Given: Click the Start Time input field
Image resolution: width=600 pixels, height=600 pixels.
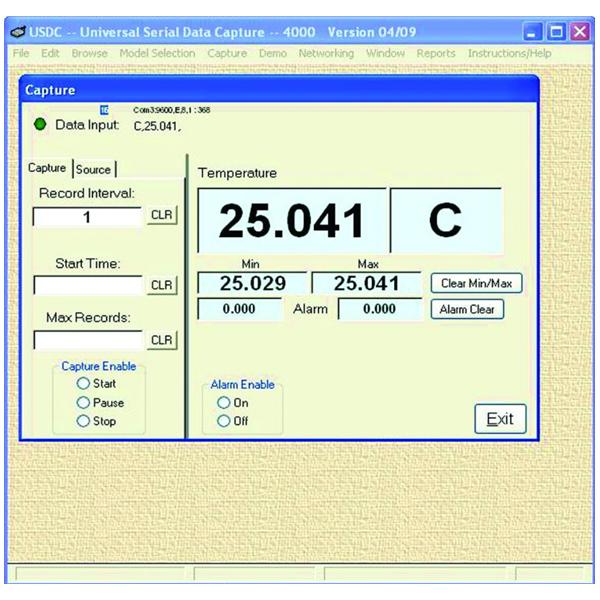Looking at the screenshot, I should coord(87,285).
